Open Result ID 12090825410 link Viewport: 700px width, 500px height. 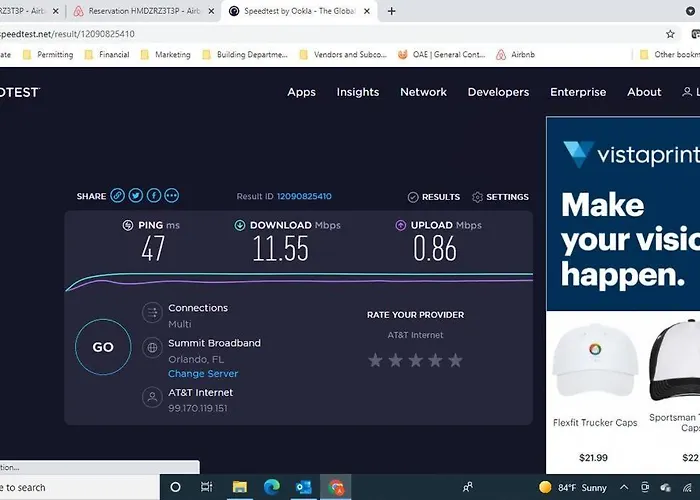point(304,196)
